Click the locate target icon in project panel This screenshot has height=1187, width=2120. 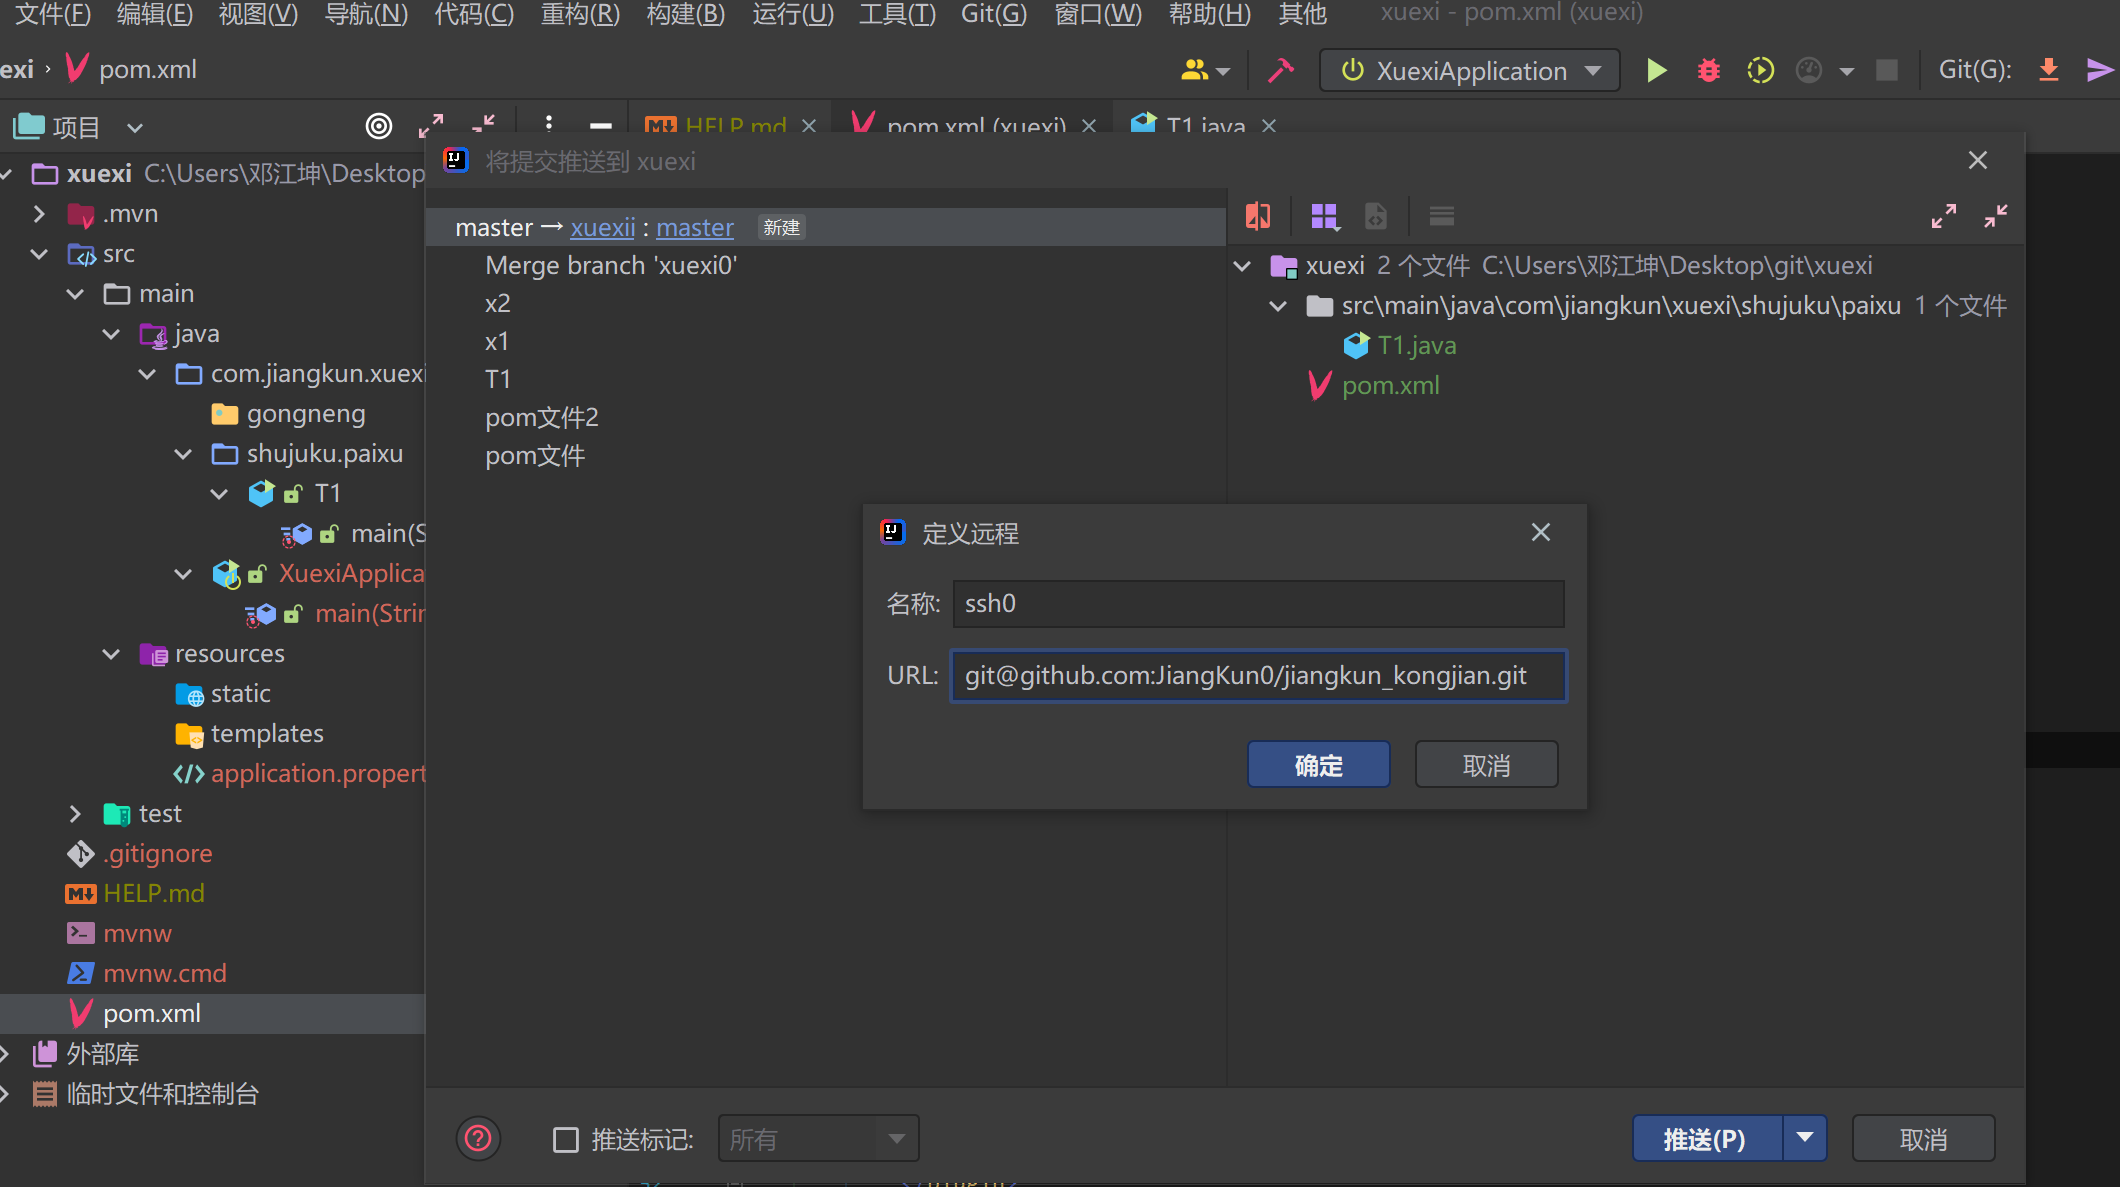378,126
